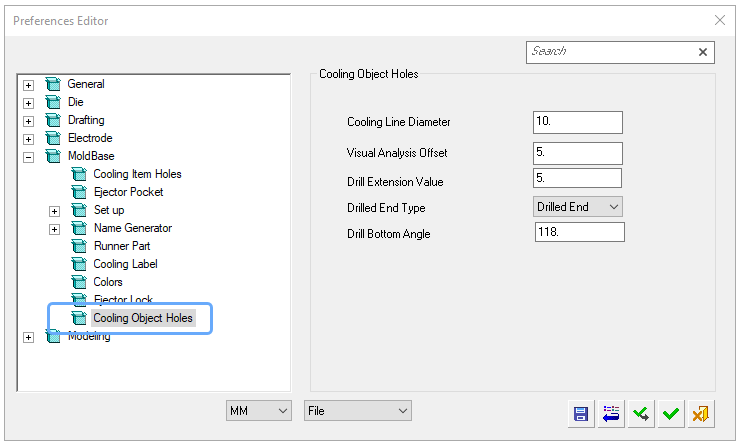This screenshot has width=740, height=445.
Task: Click the teal icon beside Runner Part
Action: 79,246
